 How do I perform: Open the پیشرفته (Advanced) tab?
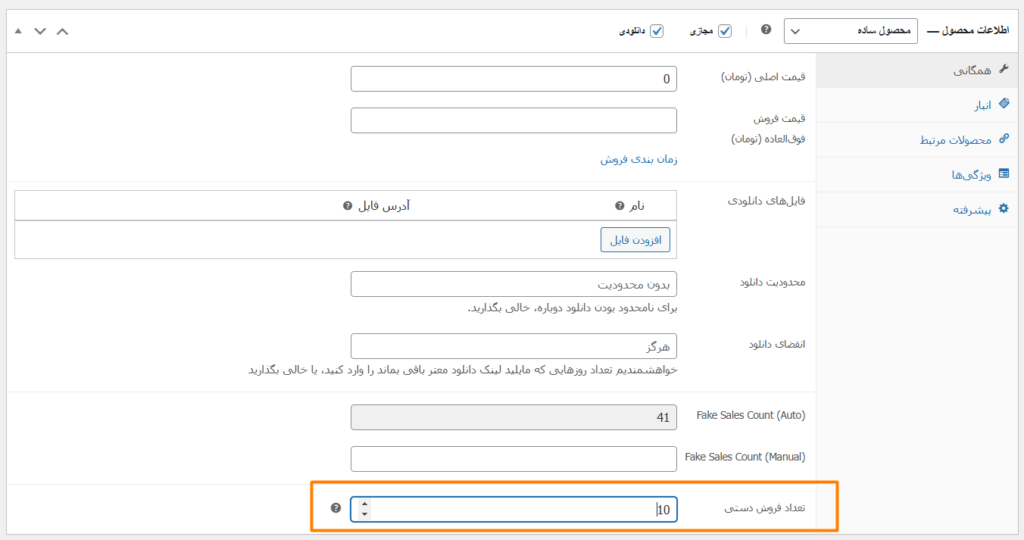point(916,210)
